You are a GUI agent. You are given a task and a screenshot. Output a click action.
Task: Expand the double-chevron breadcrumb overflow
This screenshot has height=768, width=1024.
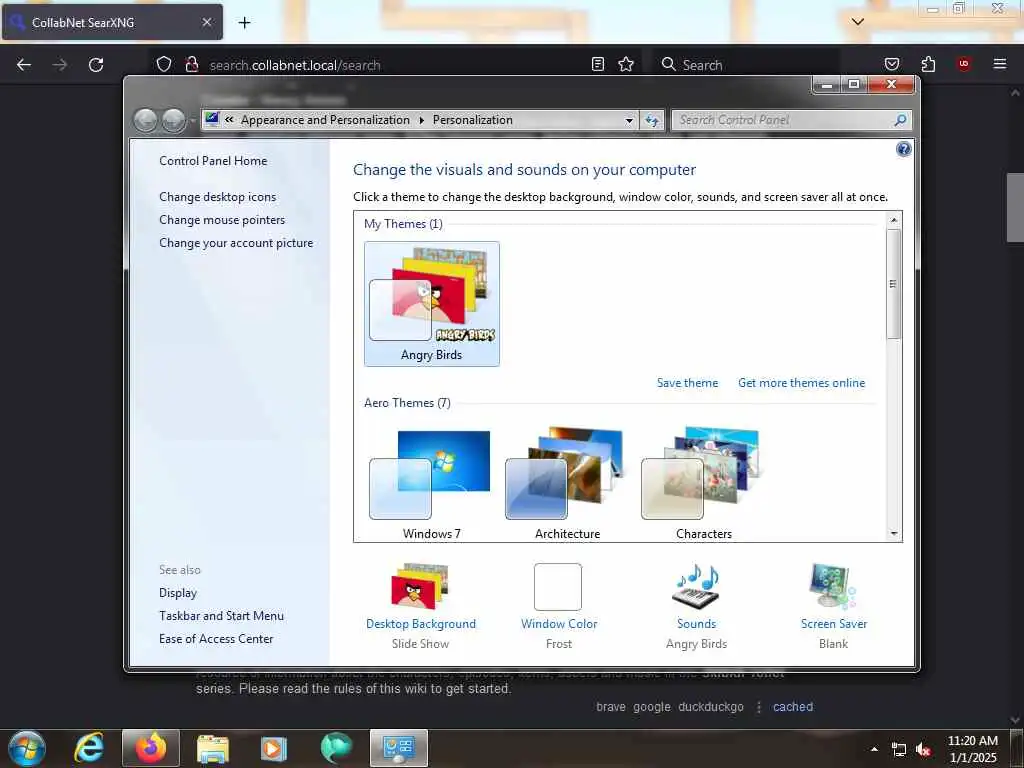coord(229,120)
